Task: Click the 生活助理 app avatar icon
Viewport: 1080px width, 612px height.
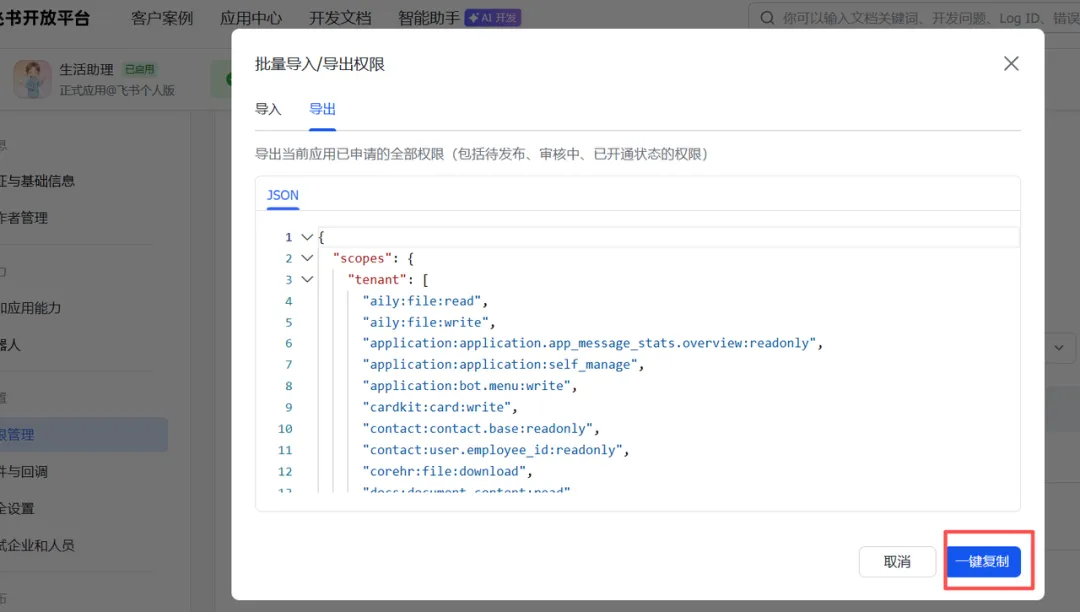Action: point(32,79)
